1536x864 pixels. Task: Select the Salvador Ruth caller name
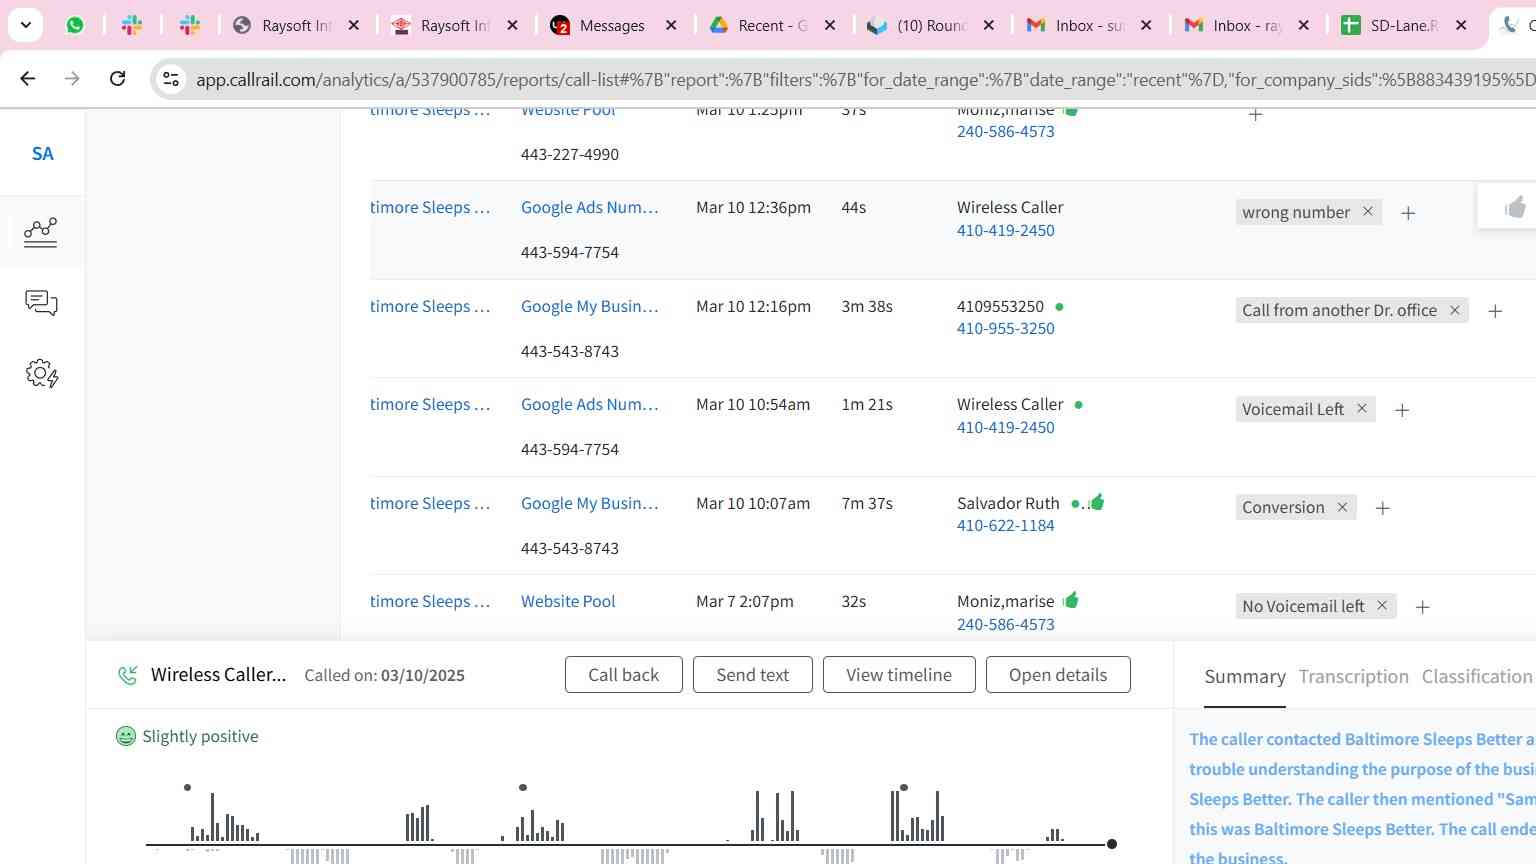click(1008, 503)
